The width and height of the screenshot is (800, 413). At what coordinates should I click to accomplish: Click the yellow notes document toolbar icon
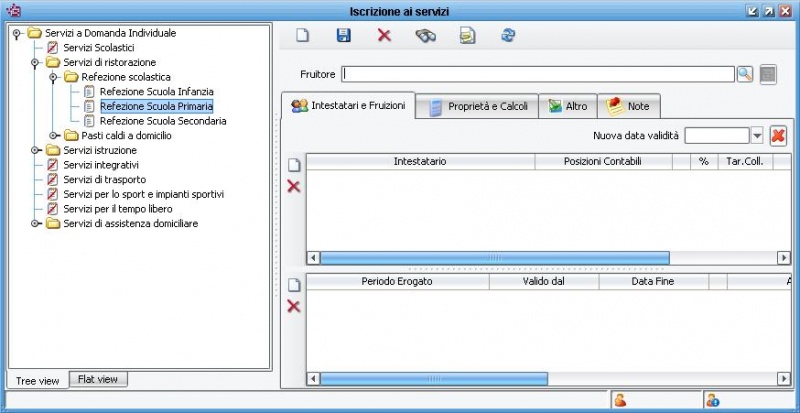coord(467,36)
